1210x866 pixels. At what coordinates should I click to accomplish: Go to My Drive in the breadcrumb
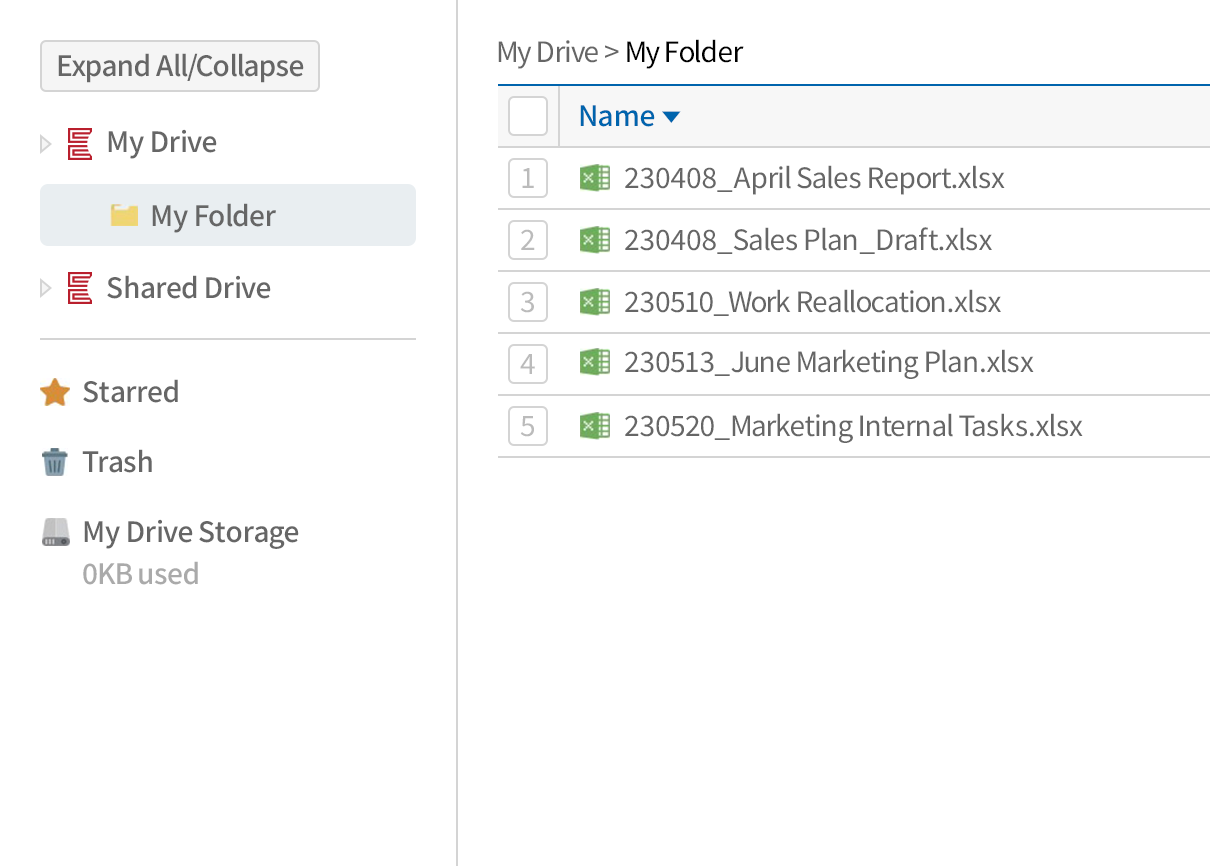coord(547,52)
